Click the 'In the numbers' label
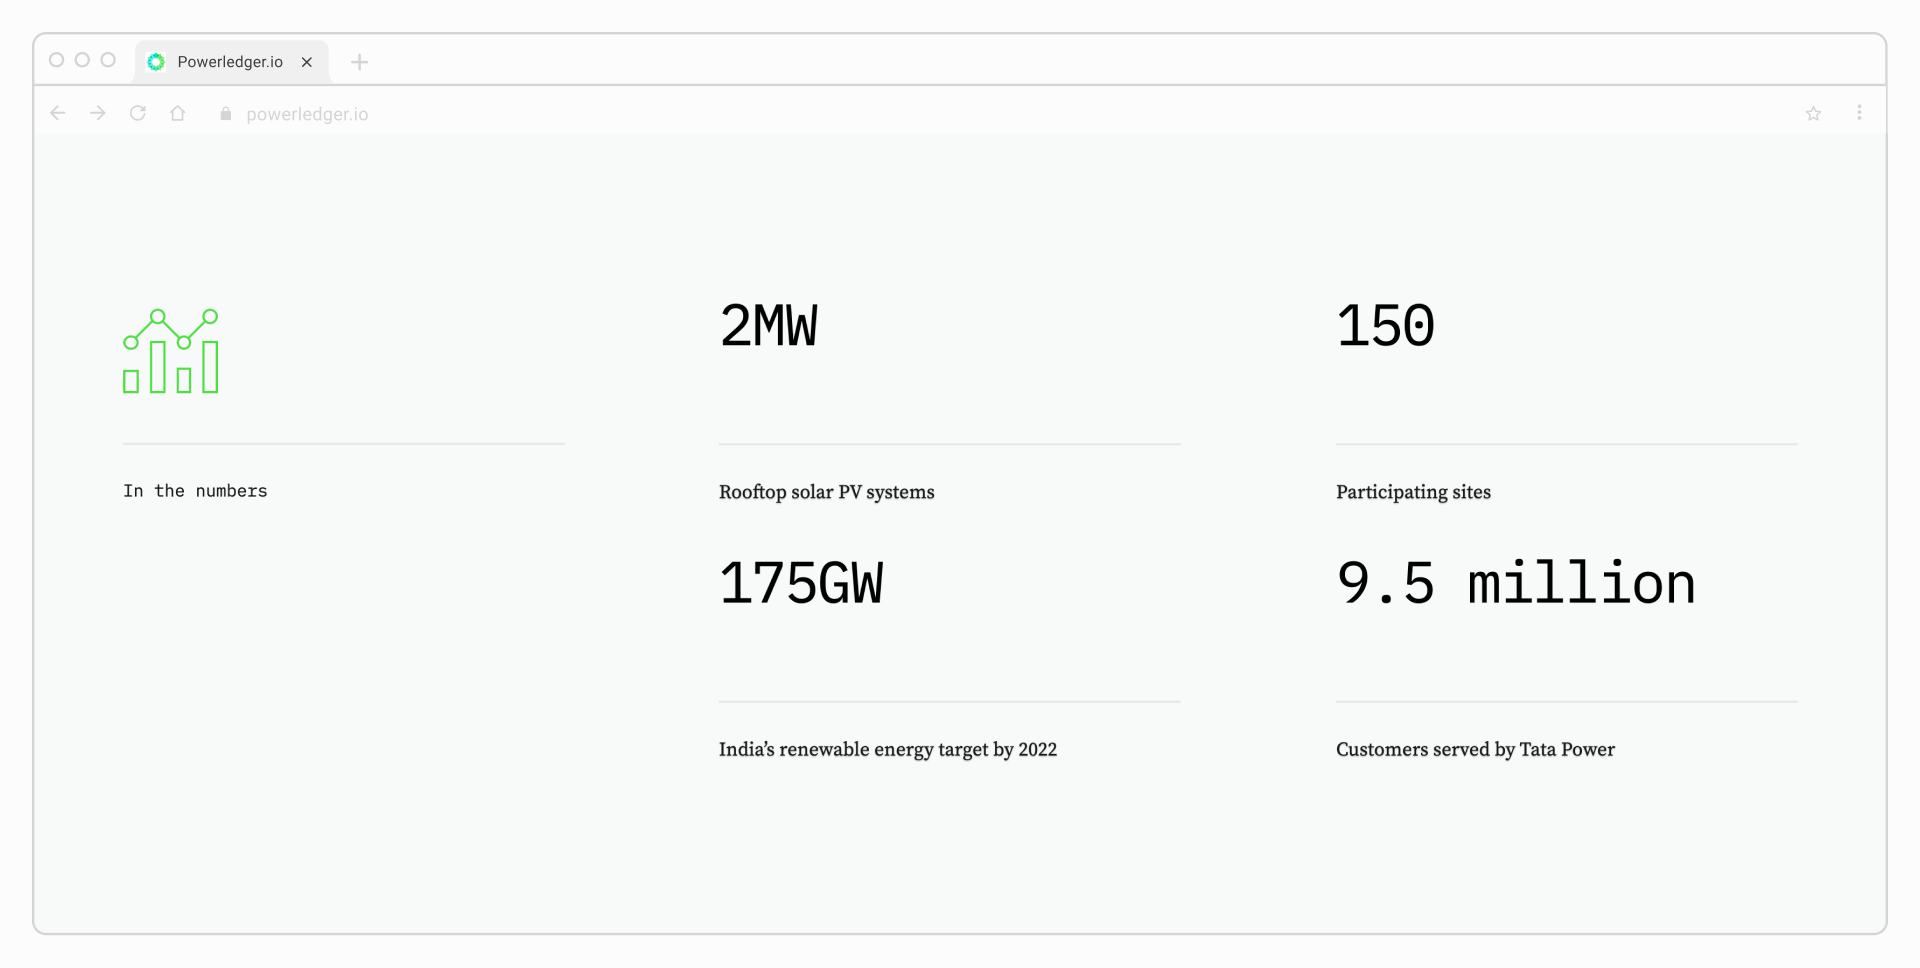The height and width of the screenshot is (968, 1920). pos(195,490)
